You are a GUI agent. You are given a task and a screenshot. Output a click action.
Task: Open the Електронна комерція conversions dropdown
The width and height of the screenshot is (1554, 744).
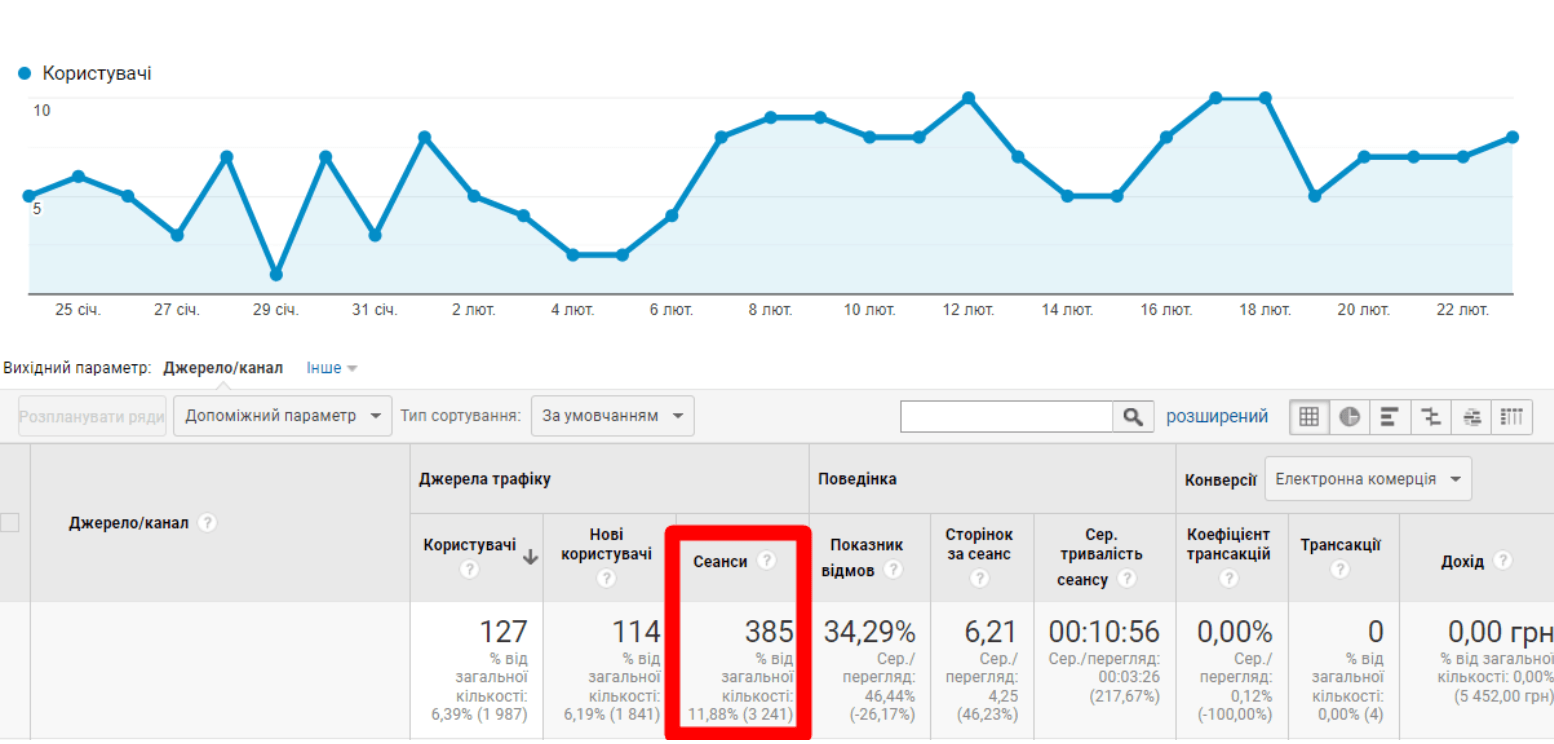pos(1368,479)
